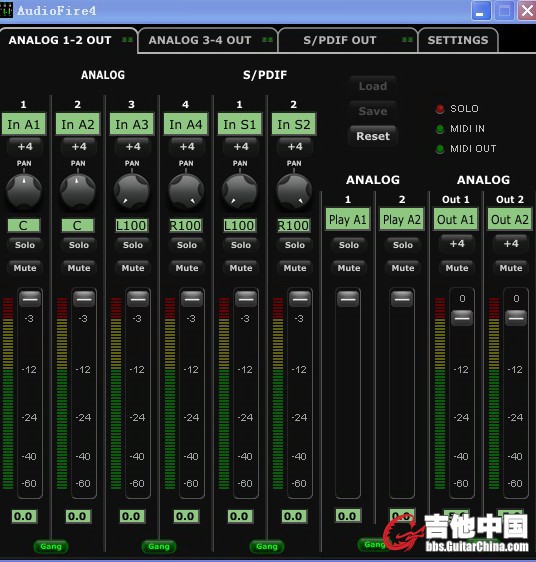Toggle Gang for Analog inputs 1 and 2
Image resolution: width=536 pixels, height=562 pixels.
coord(51,547)
